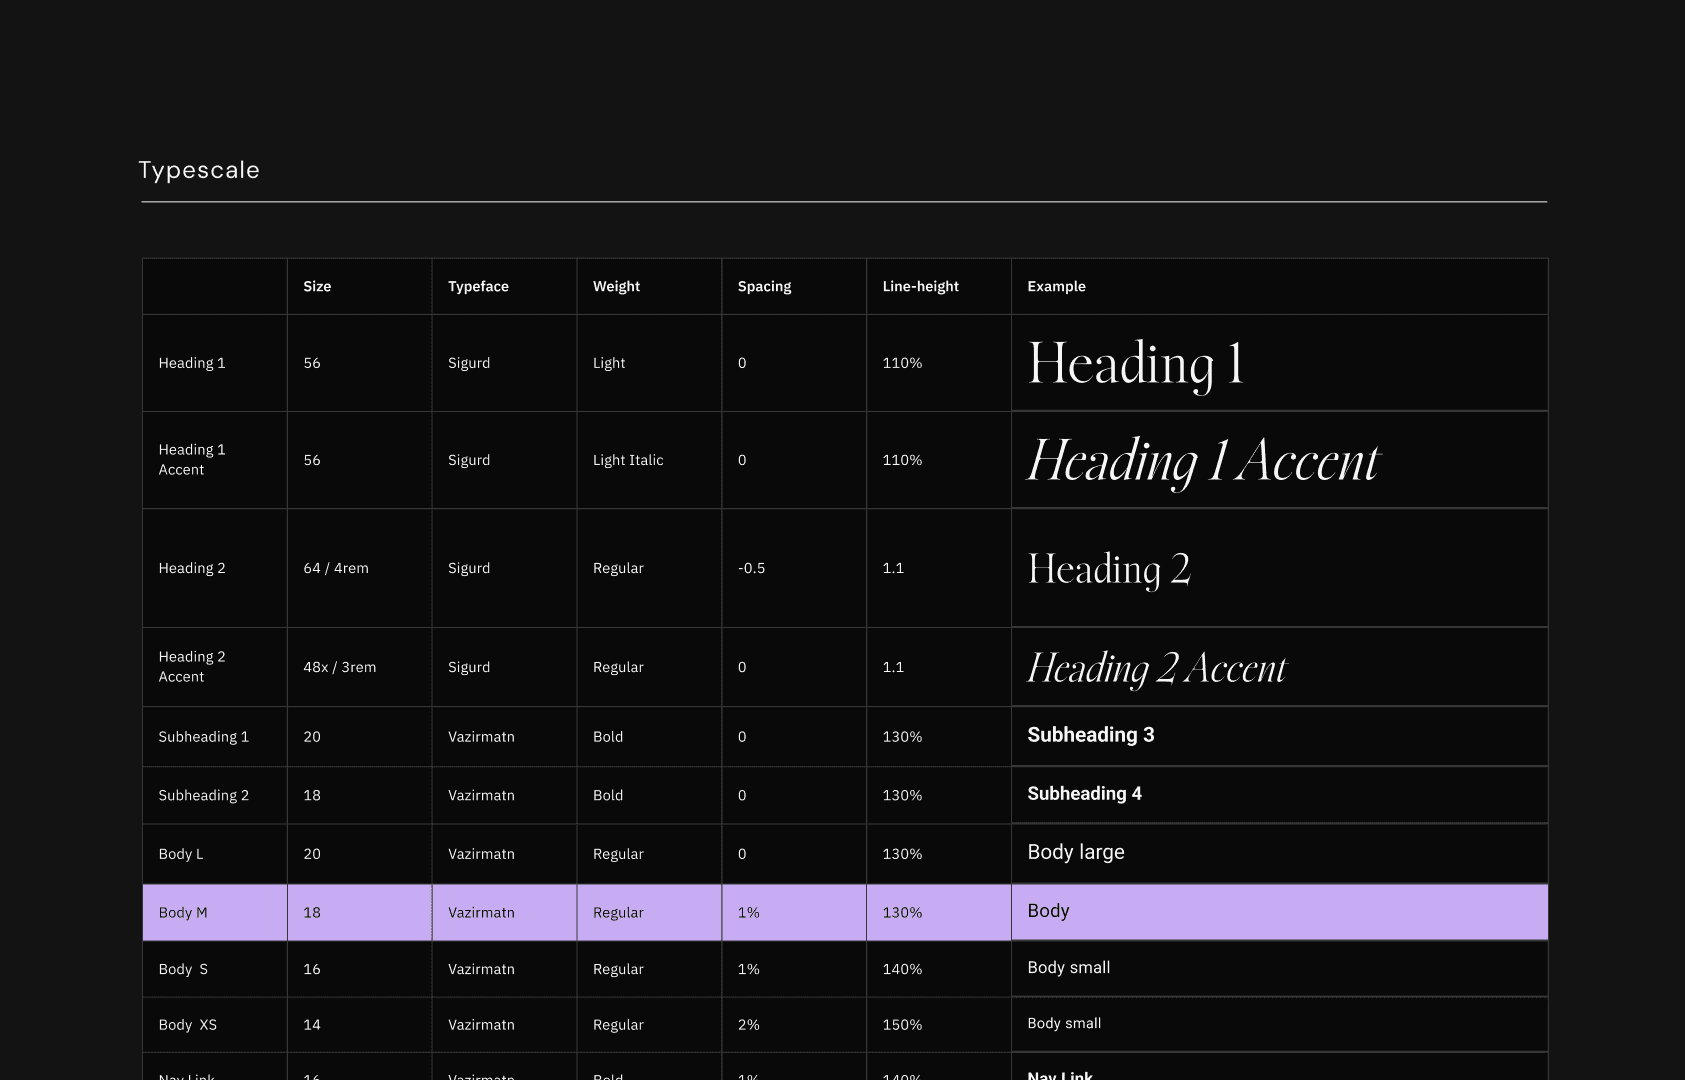1685x1080 pixels.
Task: Select the Example column header
Action: (x=1056, y=286)
